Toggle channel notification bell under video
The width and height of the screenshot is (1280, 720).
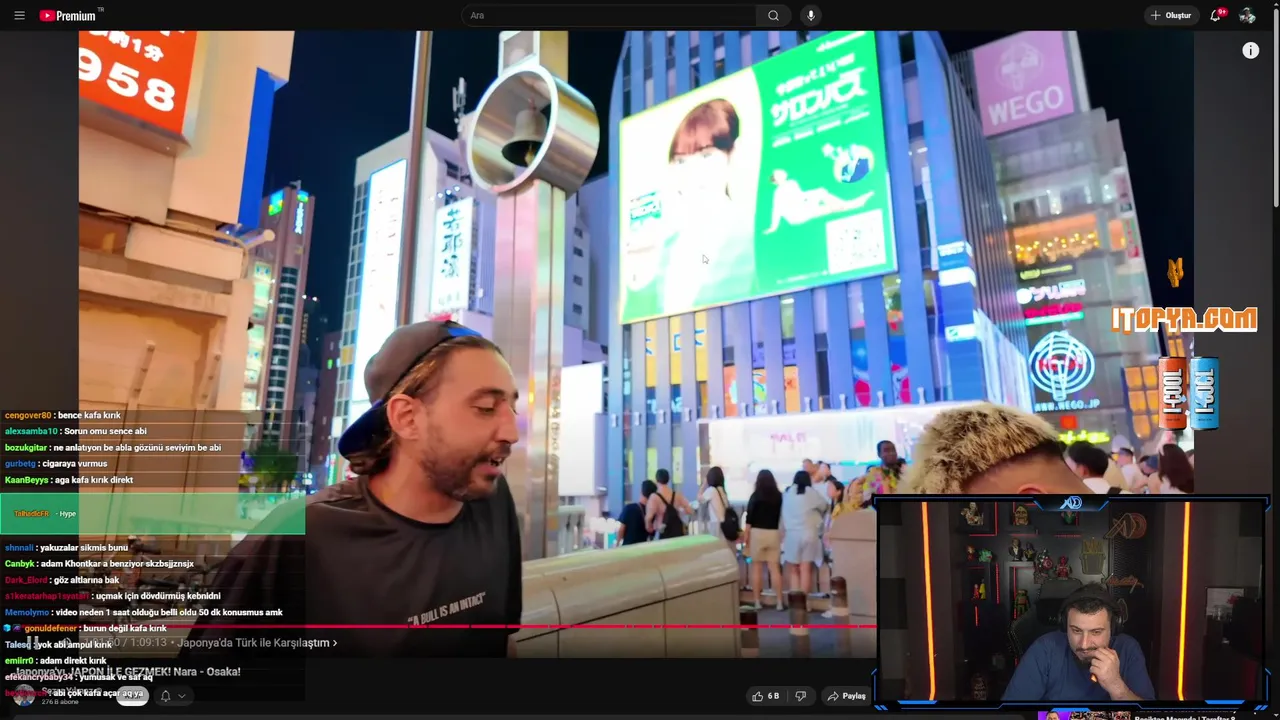(x=165, y=696)
